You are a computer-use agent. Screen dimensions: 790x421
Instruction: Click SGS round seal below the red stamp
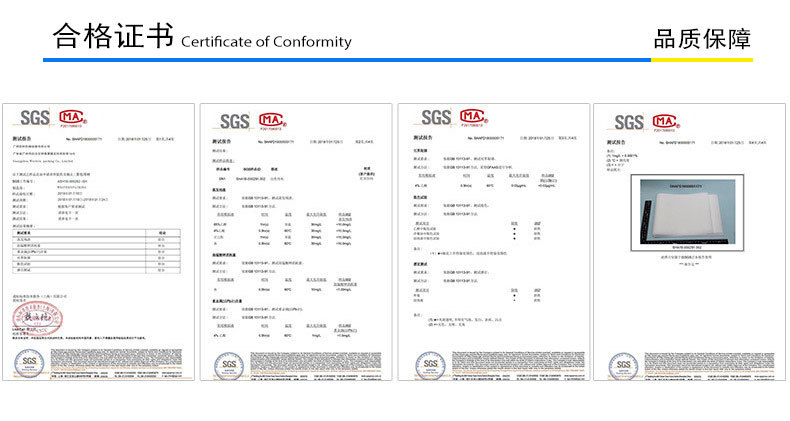click(x=29, y=363)
